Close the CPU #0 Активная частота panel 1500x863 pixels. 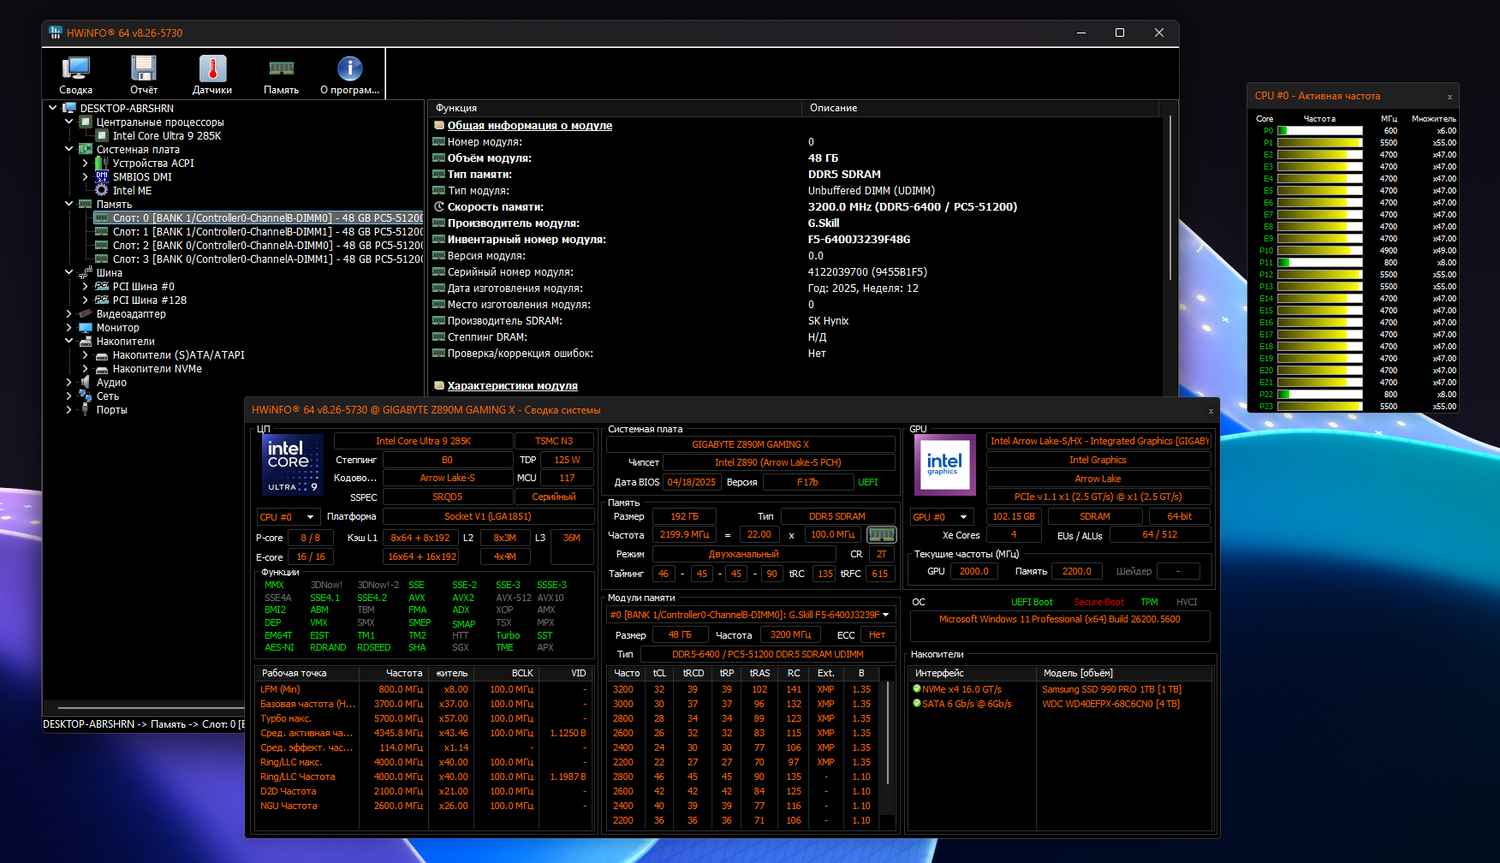1449,97
